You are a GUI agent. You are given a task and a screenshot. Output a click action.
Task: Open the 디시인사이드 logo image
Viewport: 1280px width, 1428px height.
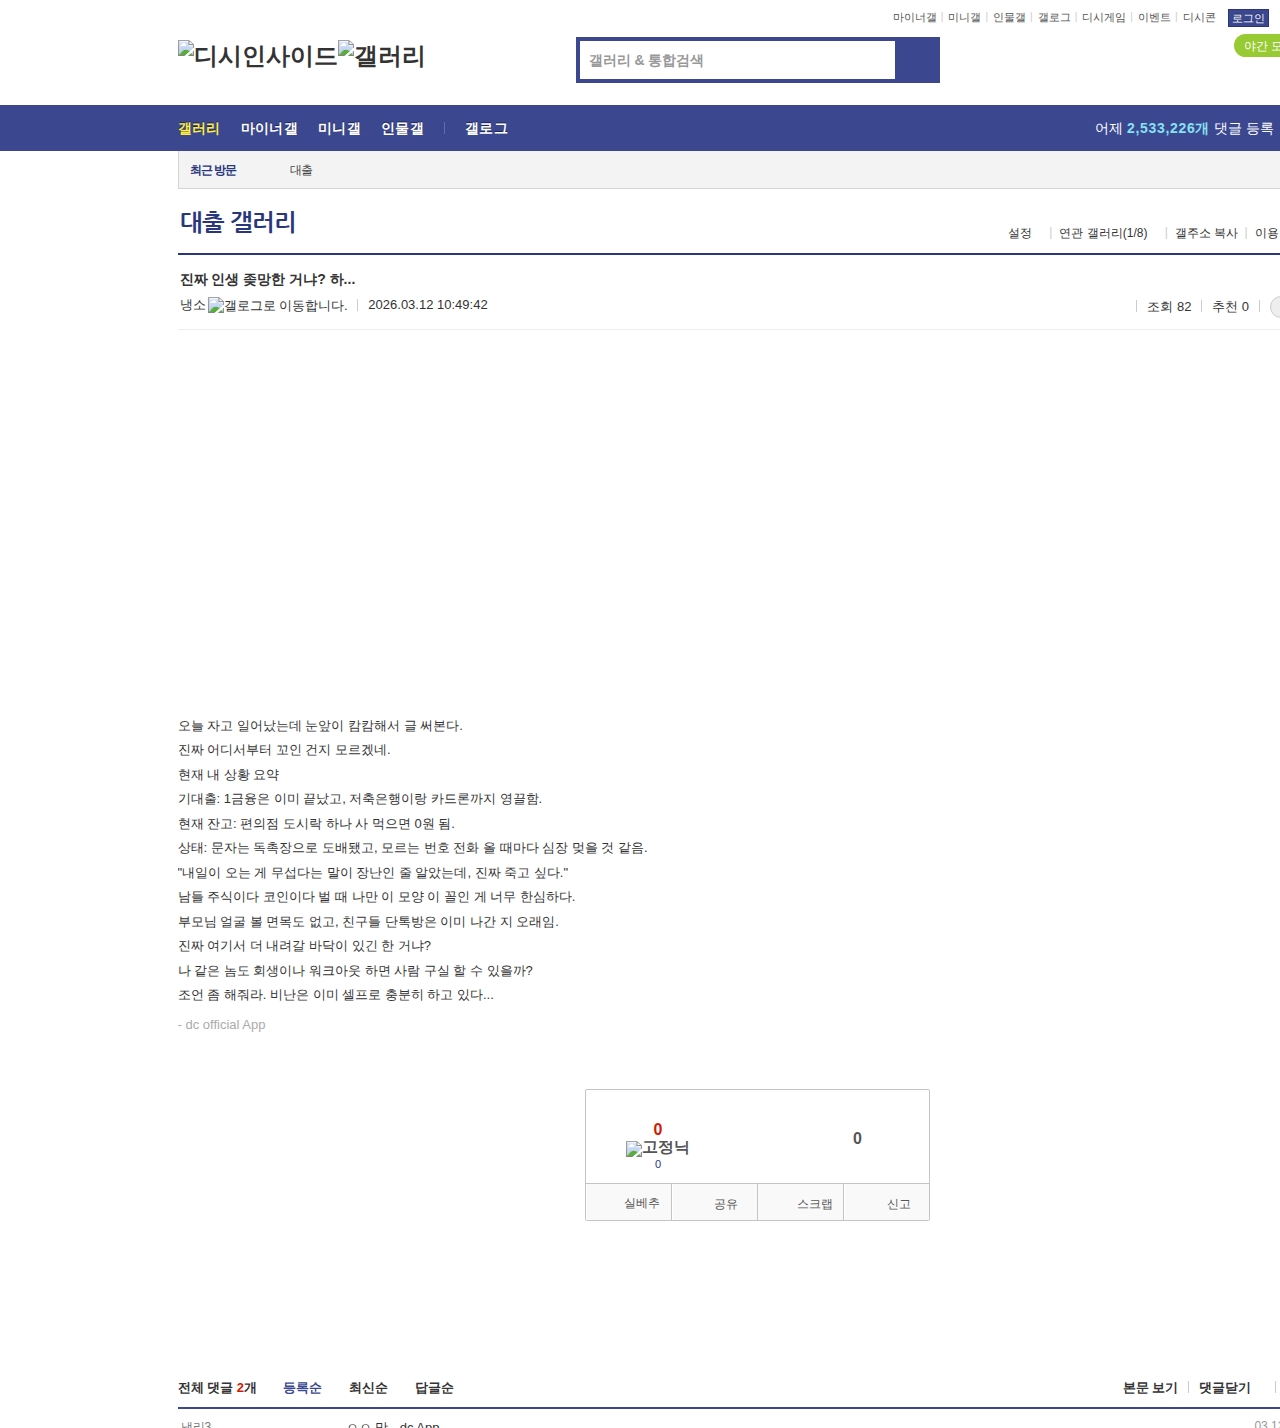[258, 56]
